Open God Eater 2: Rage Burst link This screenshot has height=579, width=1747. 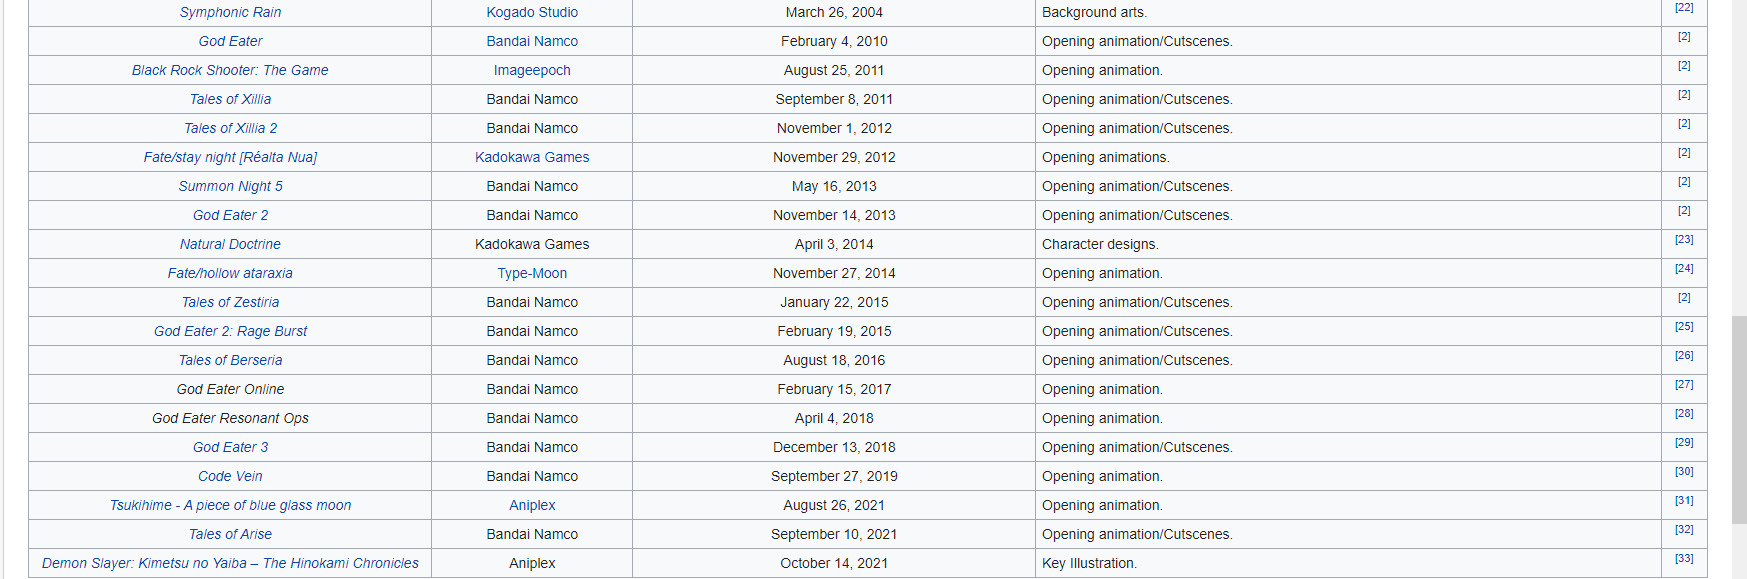(230, 331)
